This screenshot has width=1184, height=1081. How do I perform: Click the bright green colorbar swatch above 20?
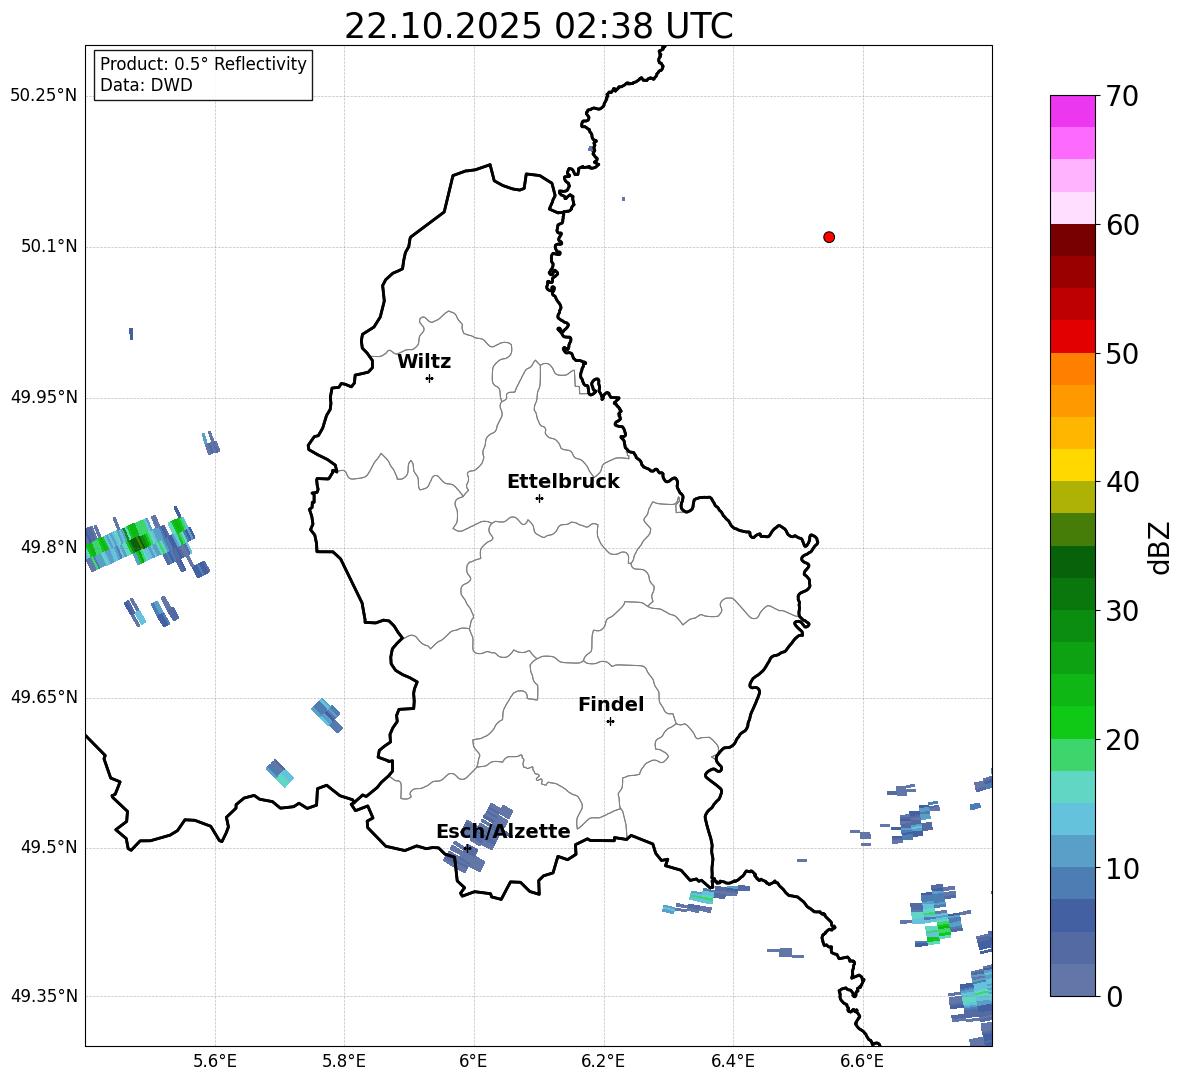click(1073, 722)
